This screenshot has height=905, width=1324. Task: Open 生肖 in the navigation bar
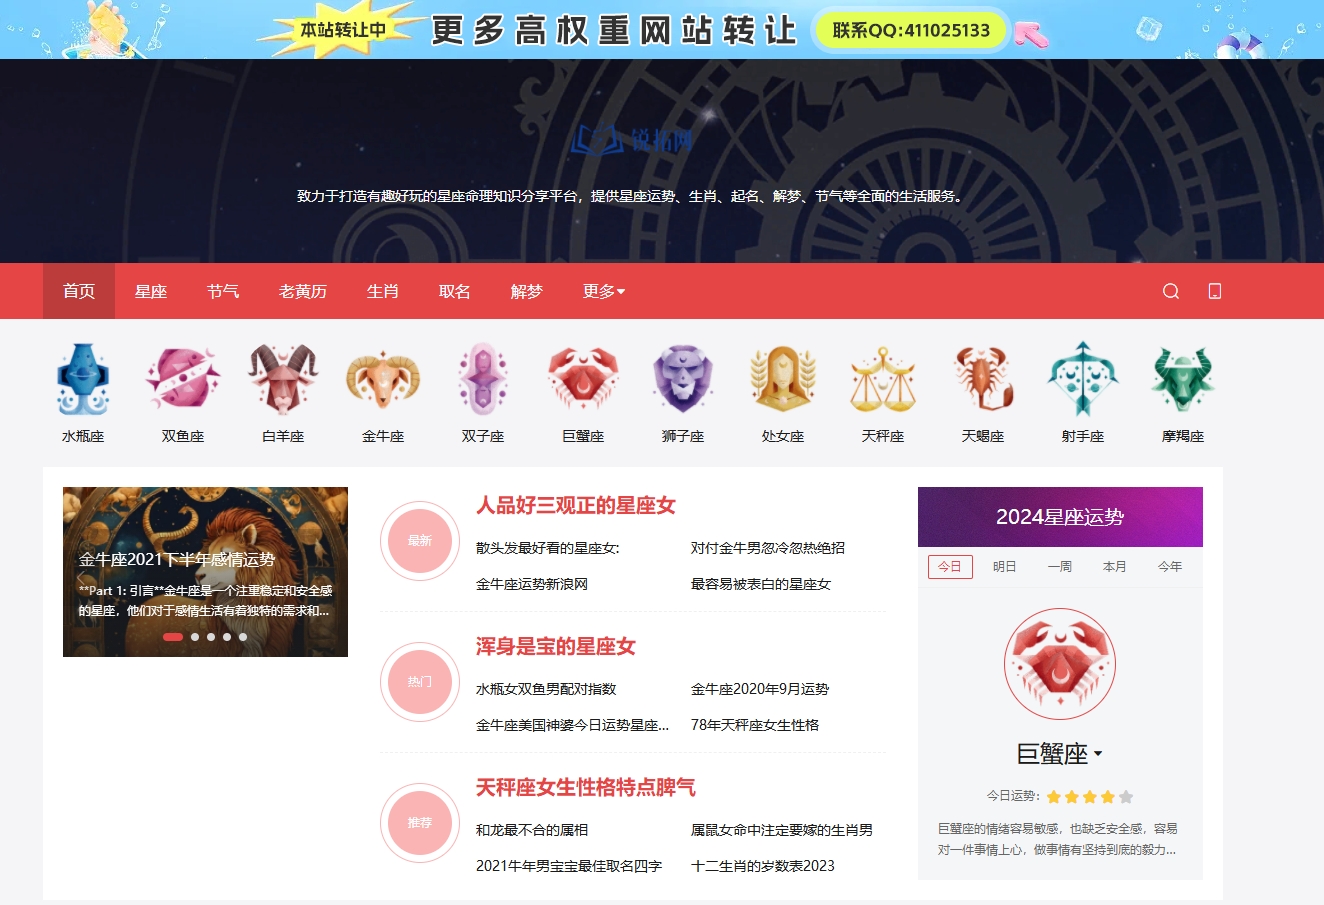pos(383,291)
